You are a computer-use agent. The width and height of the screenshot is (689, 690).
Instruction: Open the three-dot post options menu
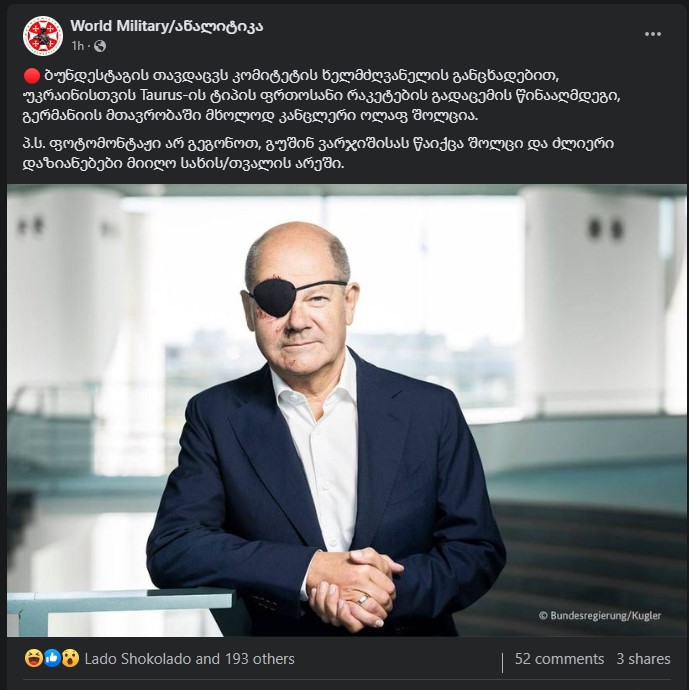[x=652, y=34]
